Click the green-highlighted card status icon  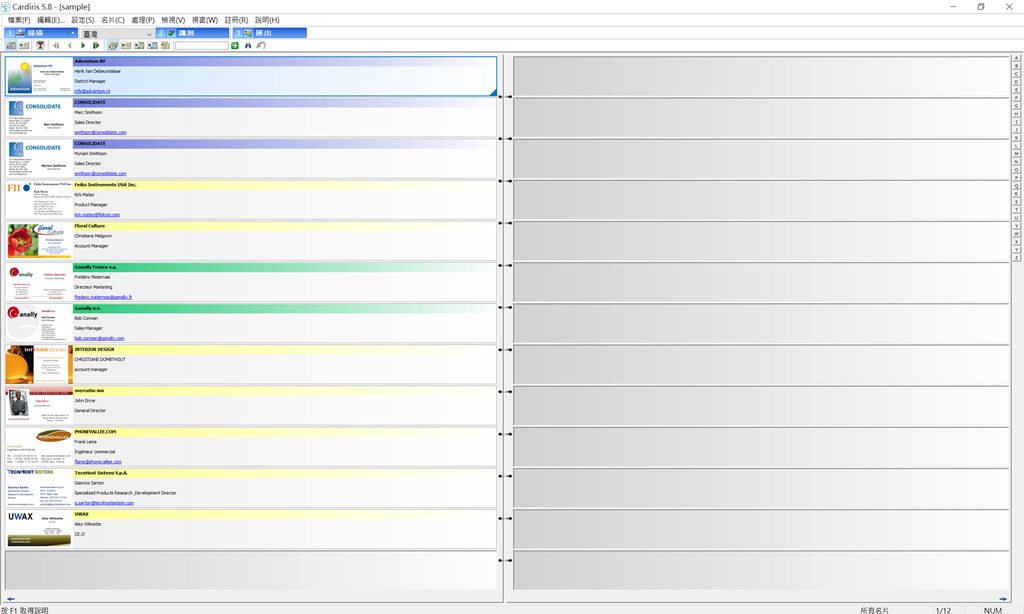(139, 46)
